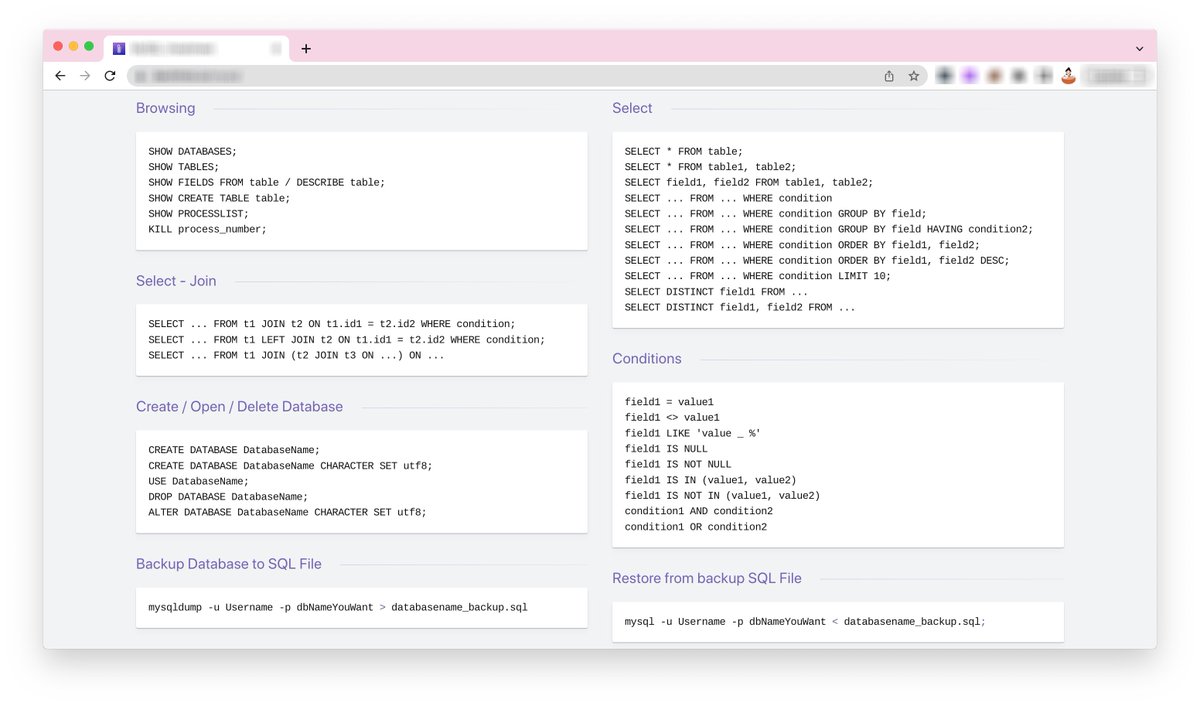
Task: Click the Select section heading
Action: [x=632, y=108]
